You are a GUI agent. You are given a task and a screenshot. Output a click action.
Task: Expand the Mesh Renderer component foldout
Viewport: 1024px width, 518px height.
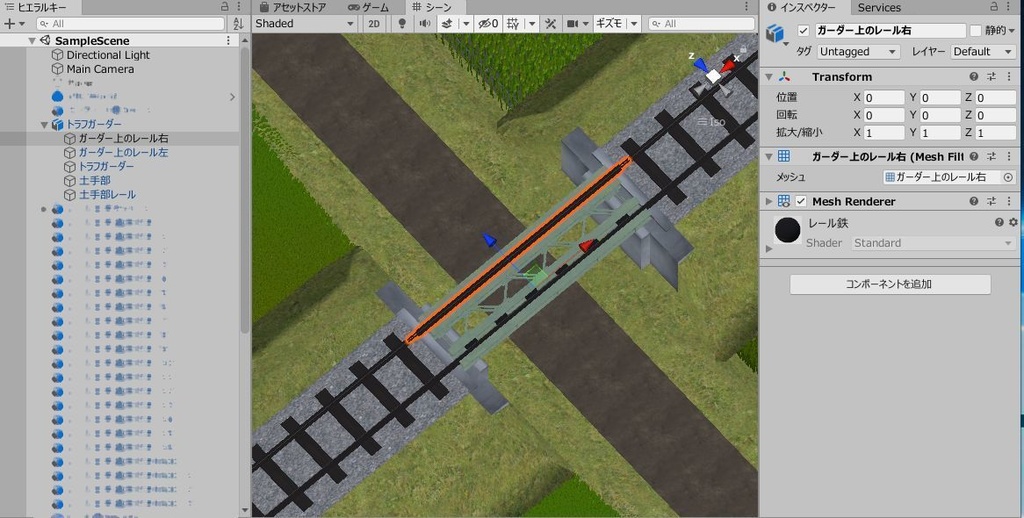(769, 201)
